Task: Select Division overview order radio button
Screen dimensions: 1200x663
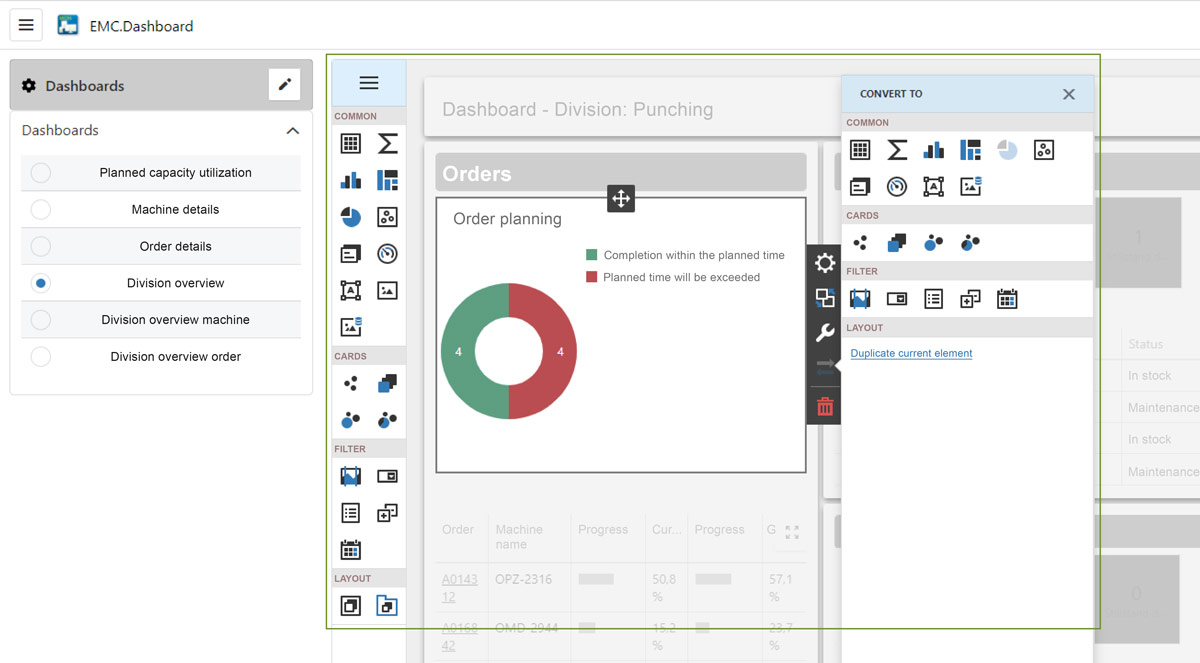Action: (41, 357)
